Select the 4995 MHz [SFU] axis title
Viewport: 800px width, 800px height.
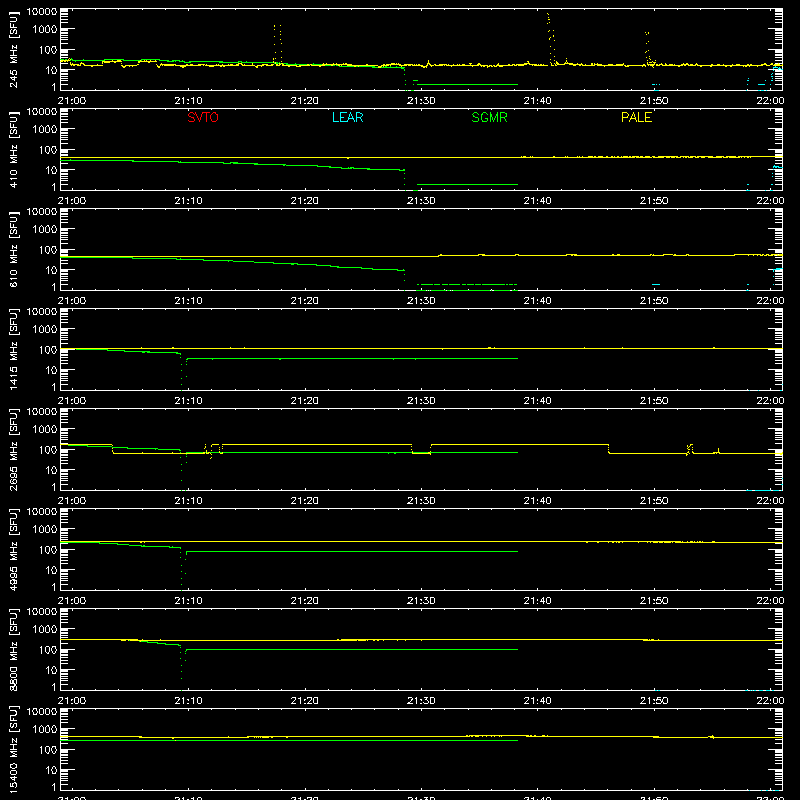[14, 549]
